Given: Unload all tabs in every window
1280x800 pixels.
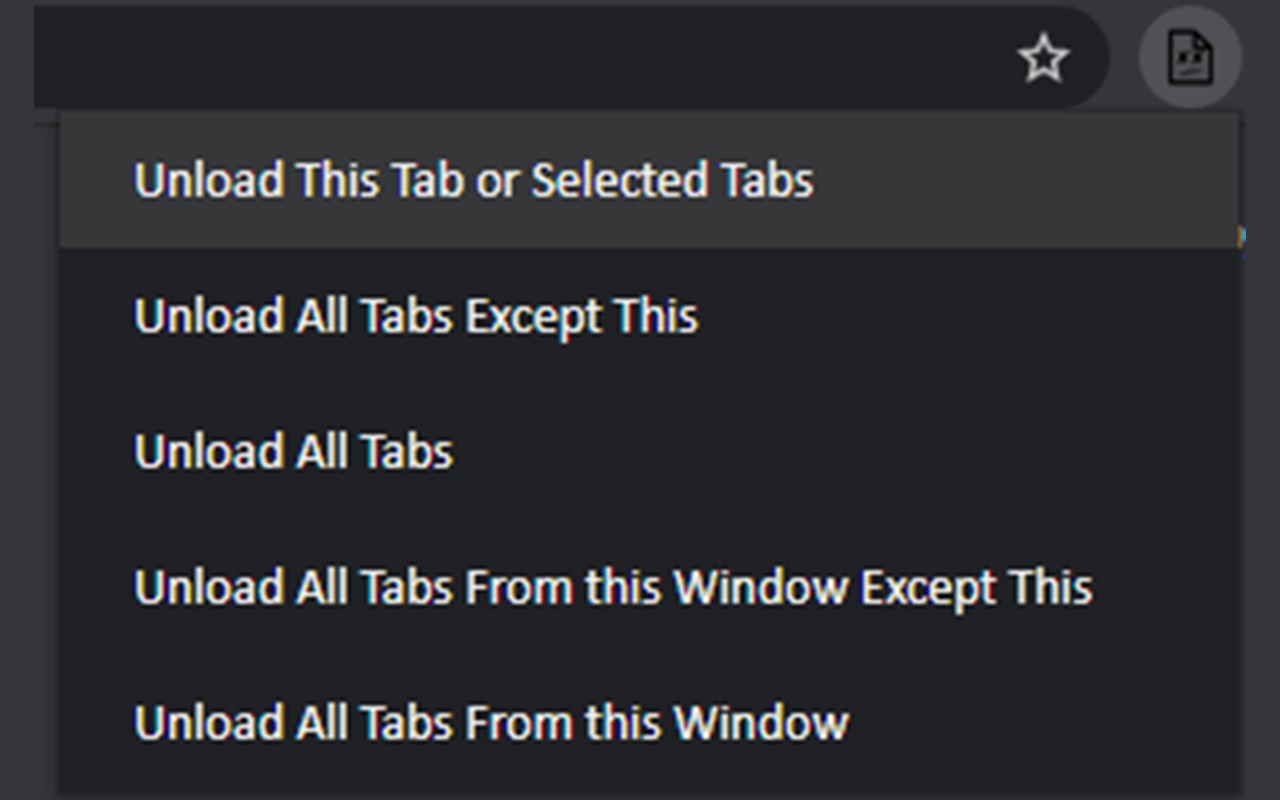Looking at the screenshot, I should [294, 452].
